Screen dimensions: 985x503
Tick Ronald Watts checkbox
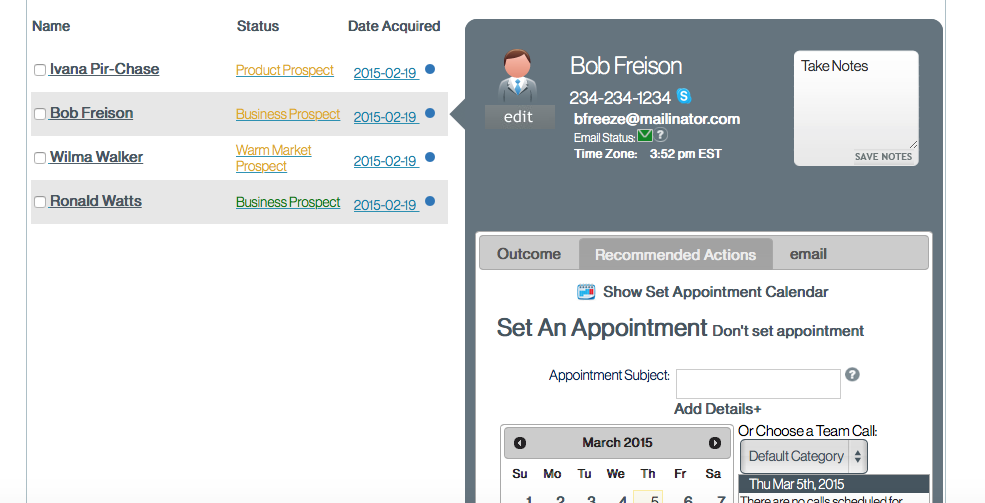pos(40,202)
